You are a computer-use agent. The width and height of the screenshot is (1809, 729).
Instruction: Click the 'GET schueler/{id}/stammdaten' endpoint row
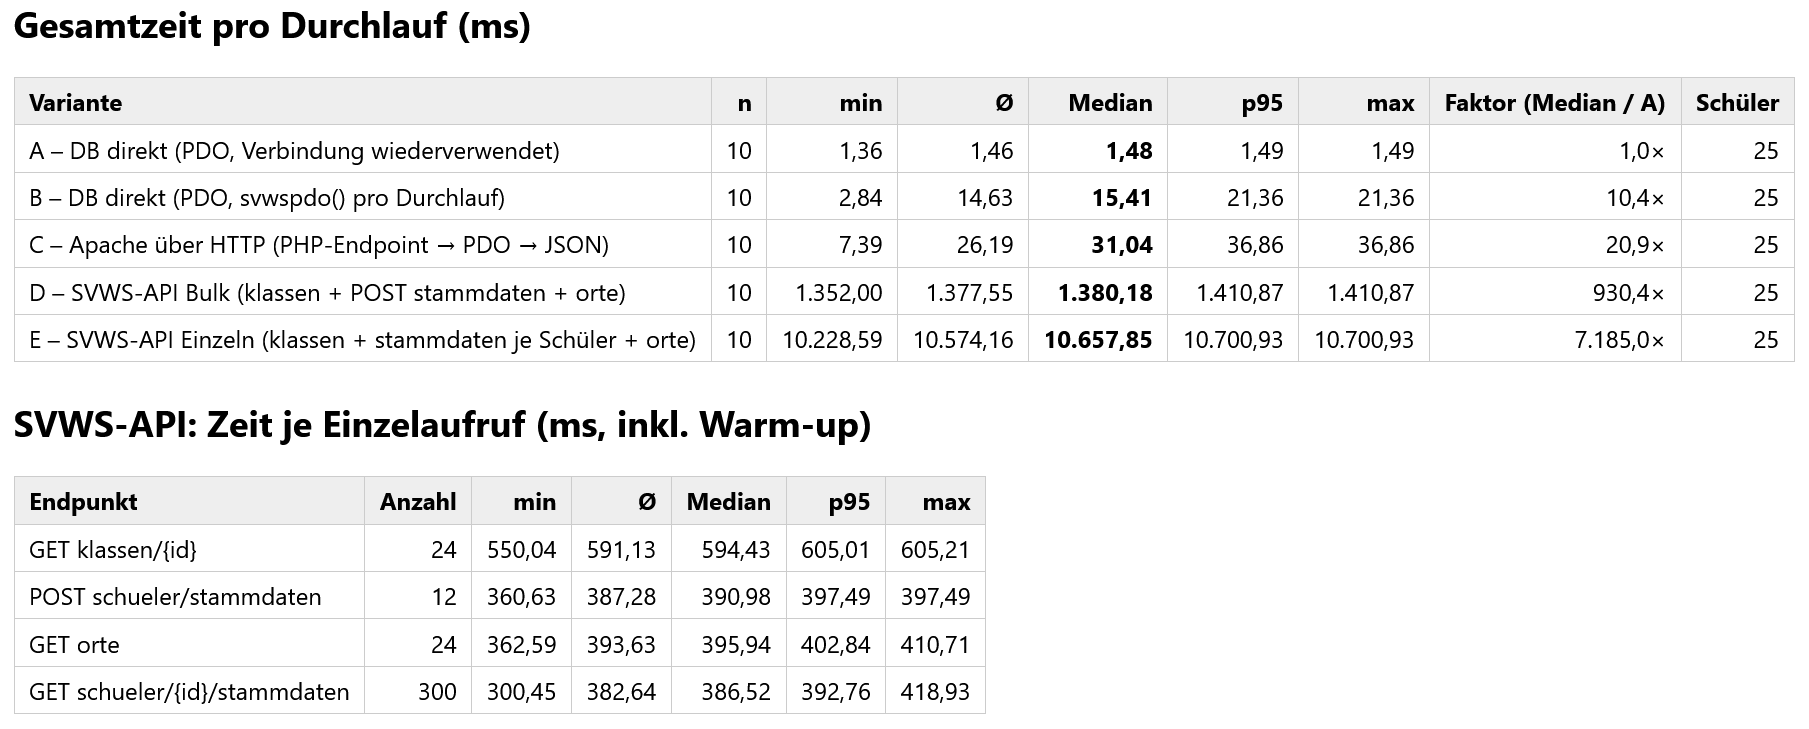click(x=500, y=691)
